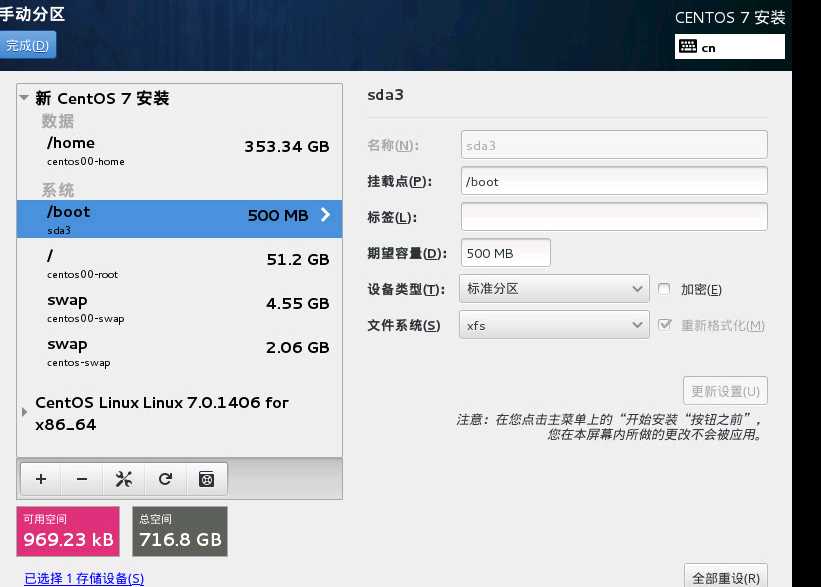Open the 设备类型 标准分区 dropdown

point(554,289)
